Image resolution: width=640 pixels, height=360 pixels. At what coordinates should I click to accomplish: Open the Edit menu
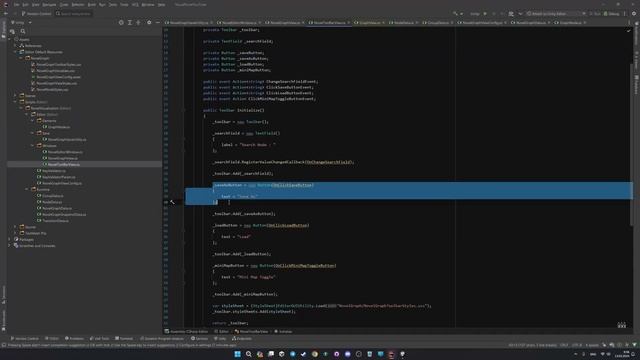tap(25, 4)
